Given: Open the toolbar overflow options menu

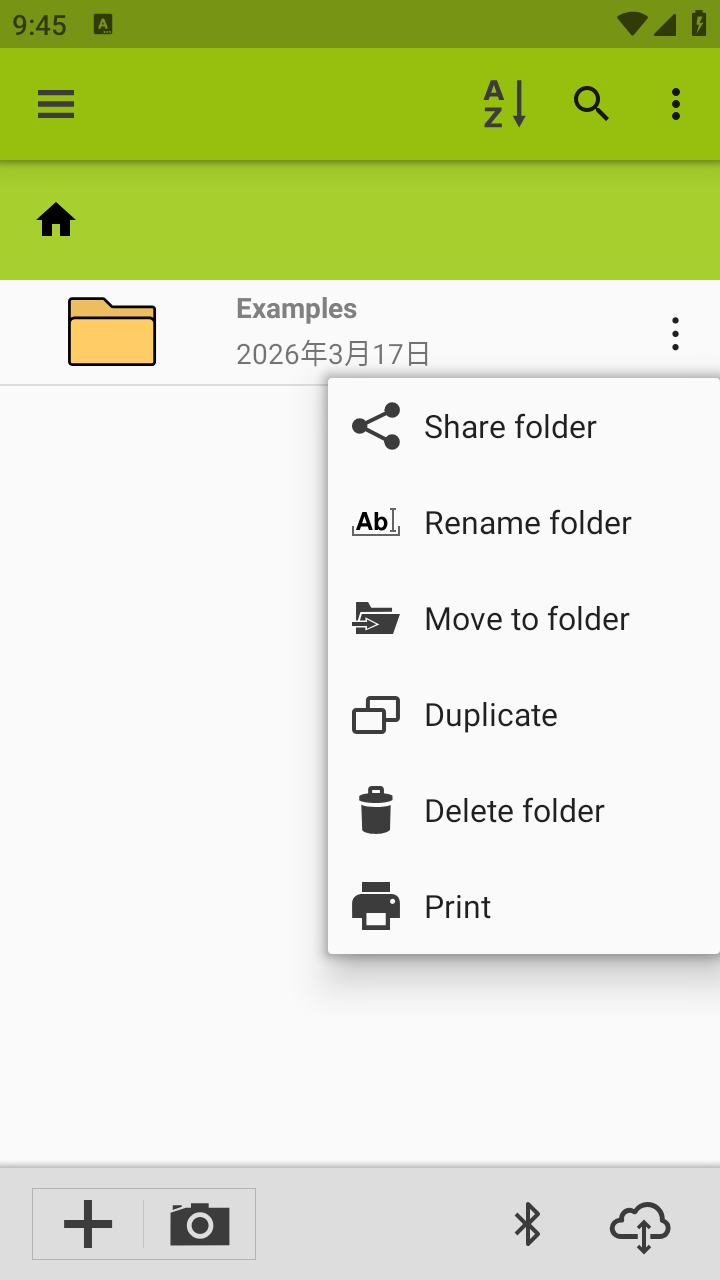Looking at the screenshot, I should (676, 104).
